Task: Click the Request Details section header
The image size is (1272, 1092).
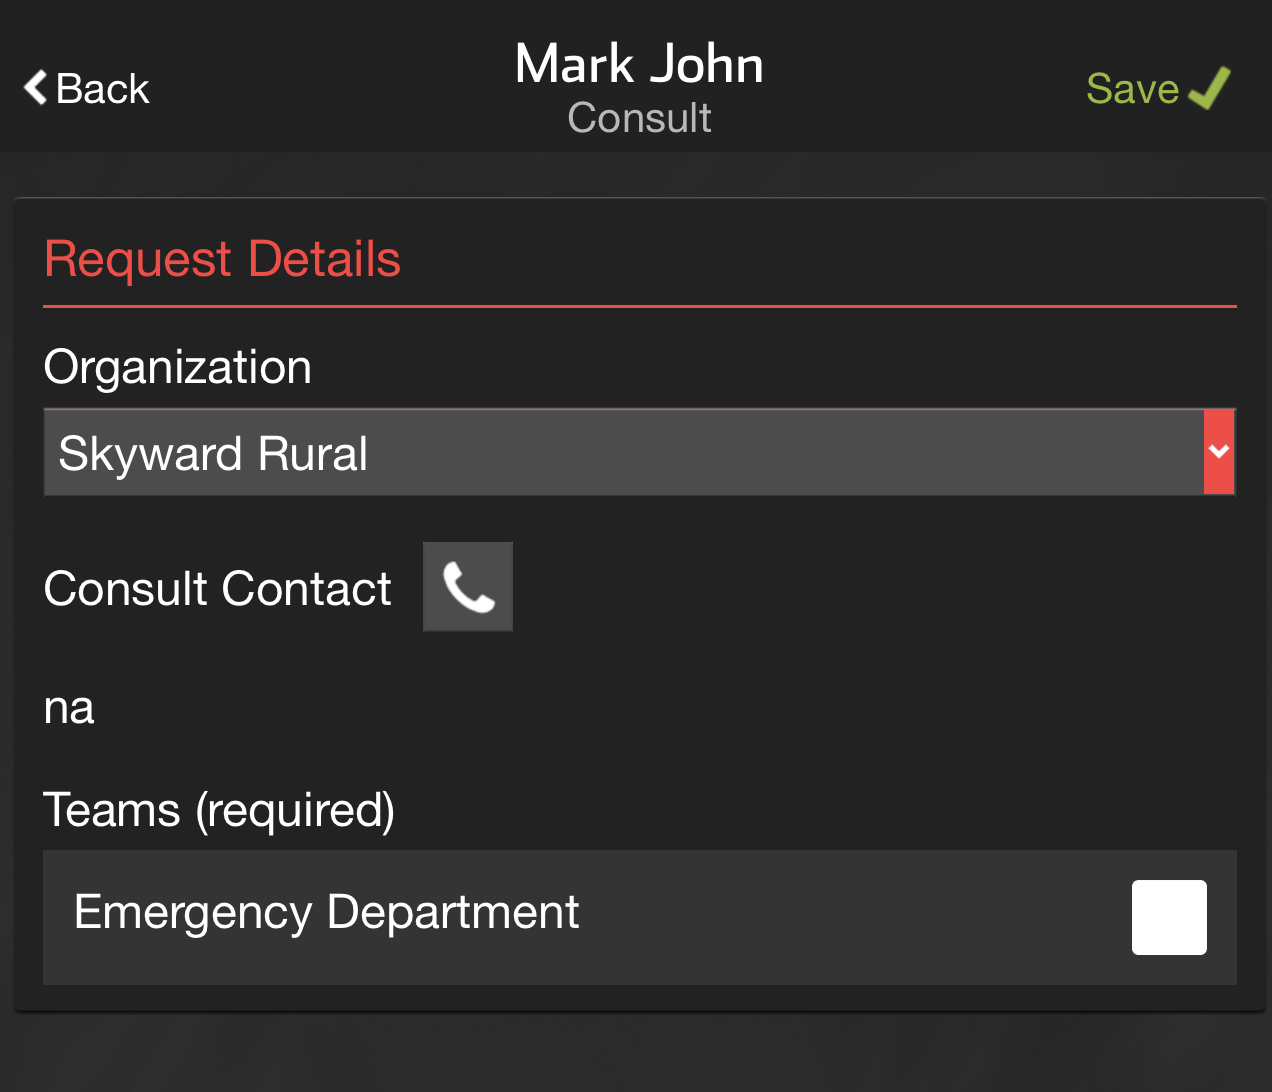Action: 223,259
